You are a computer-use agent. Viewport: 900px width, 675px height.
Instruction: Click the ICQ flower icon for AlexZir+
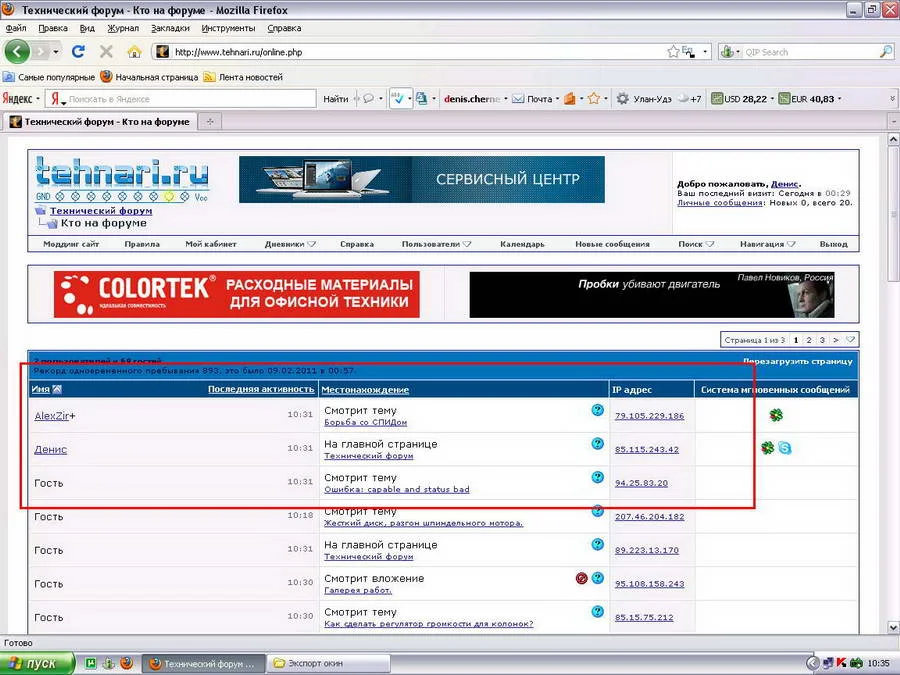point(776,415)
